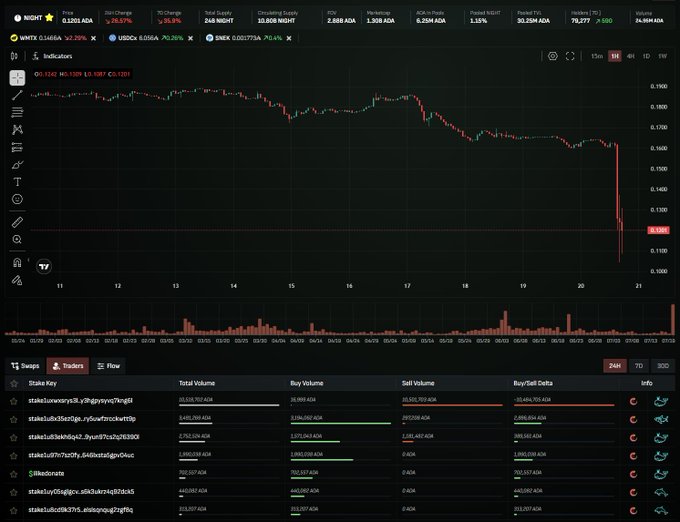Select the ruler measure tool
The image size is (680, 522).
tap(17, 222)
